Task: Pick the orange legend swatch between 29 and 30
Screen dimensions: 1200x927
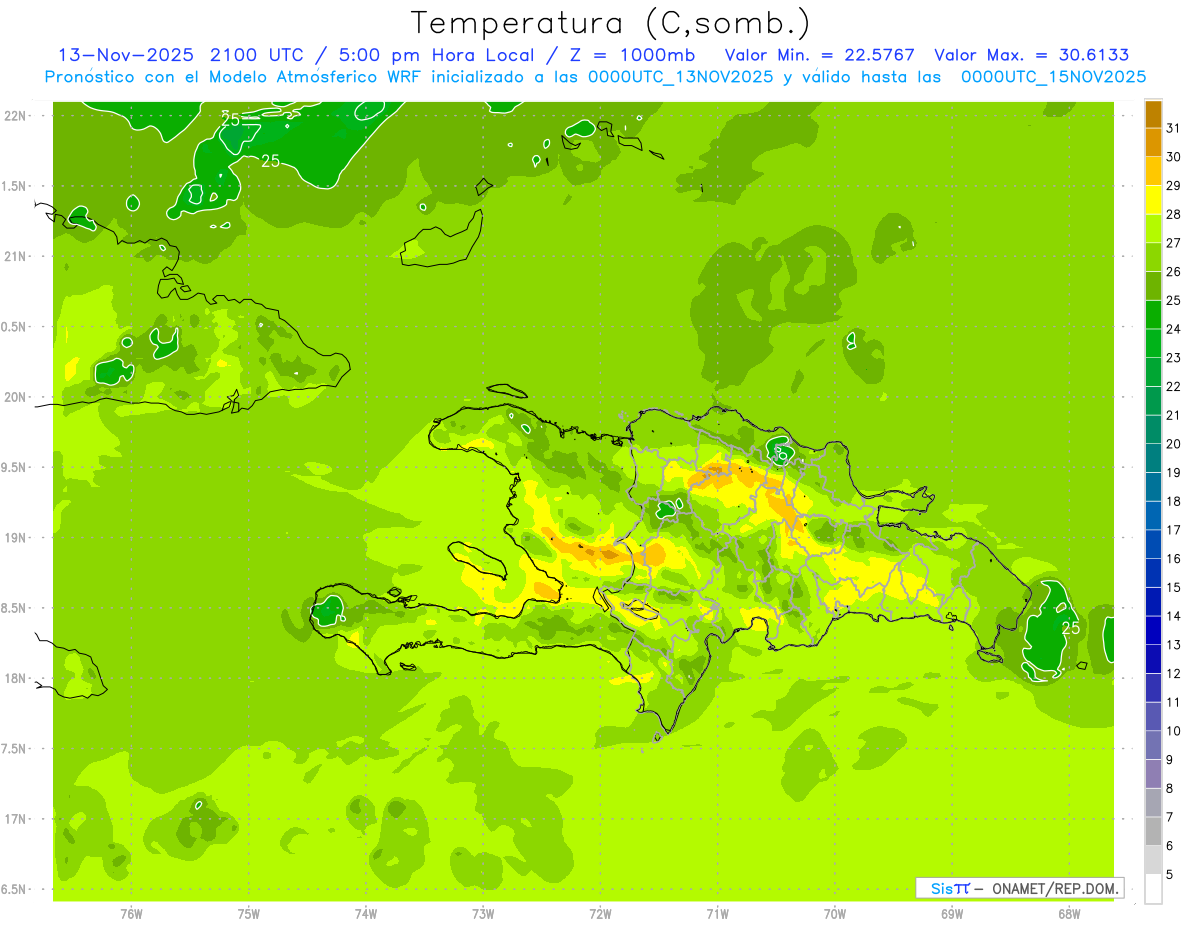Action: pos(1154,171)
